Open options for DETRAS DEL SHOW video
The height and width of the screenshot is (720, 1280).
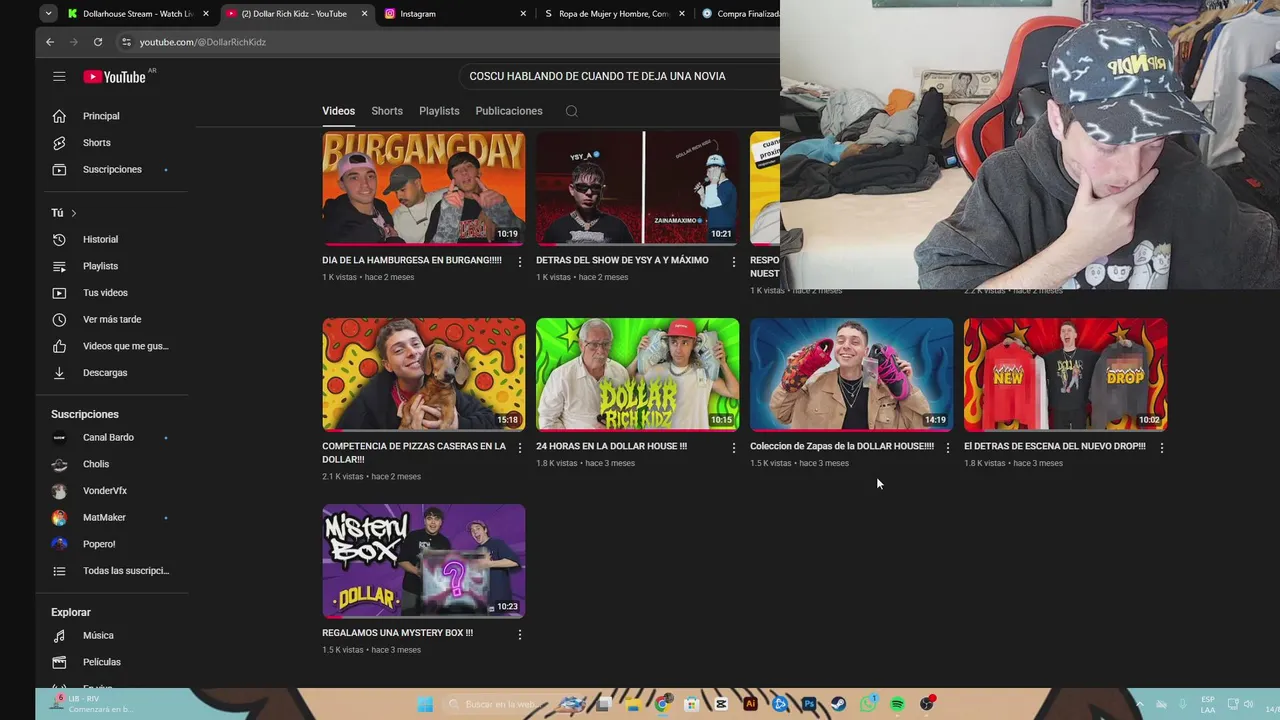[x=733, y=262]
